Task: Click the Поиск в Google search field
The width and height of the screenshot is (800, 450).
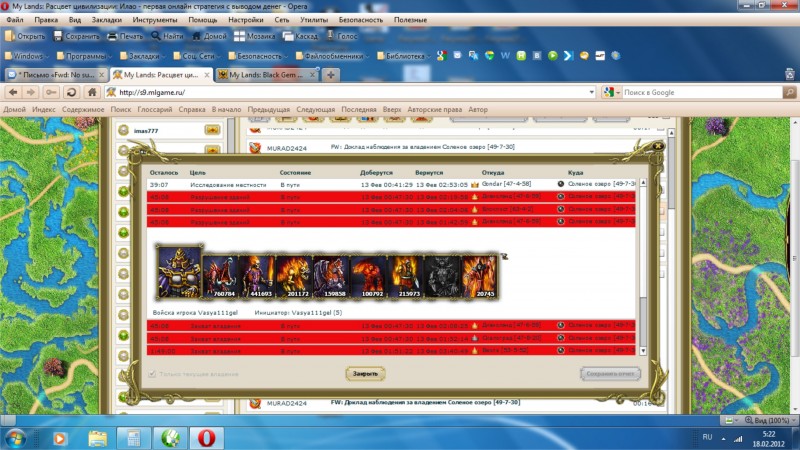Action: coord(702,92)
